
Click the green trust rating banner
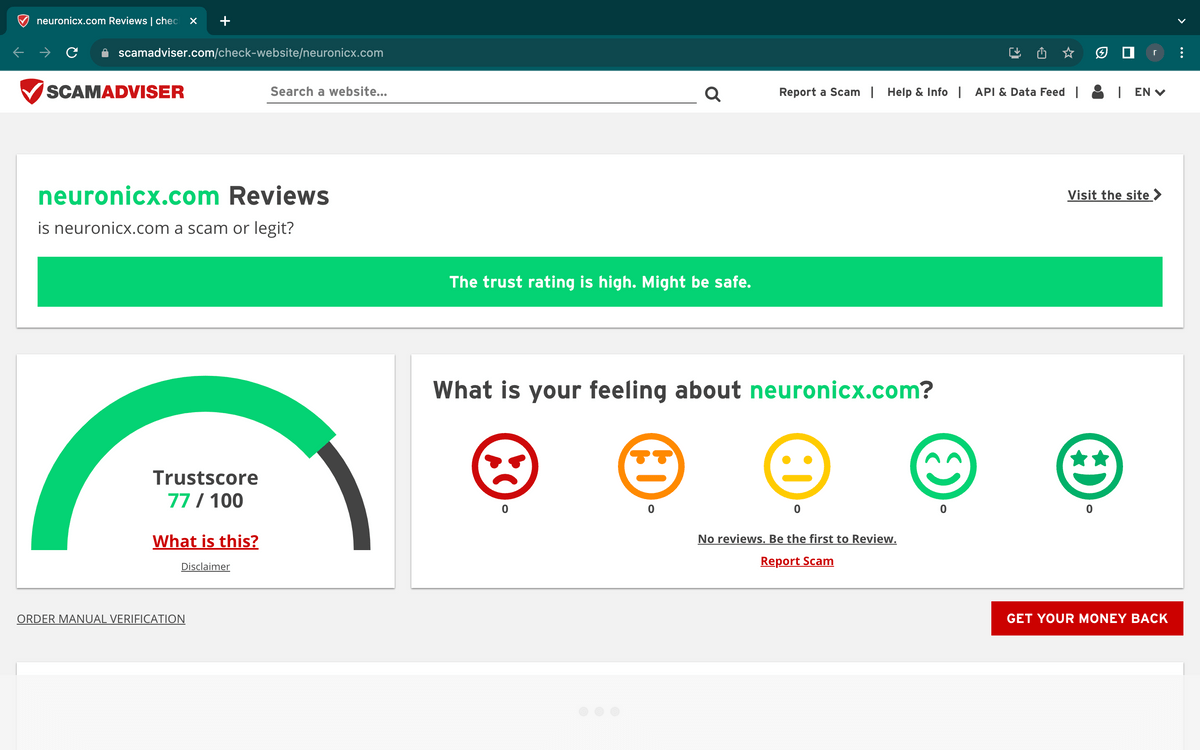click(x=600, y=282)
